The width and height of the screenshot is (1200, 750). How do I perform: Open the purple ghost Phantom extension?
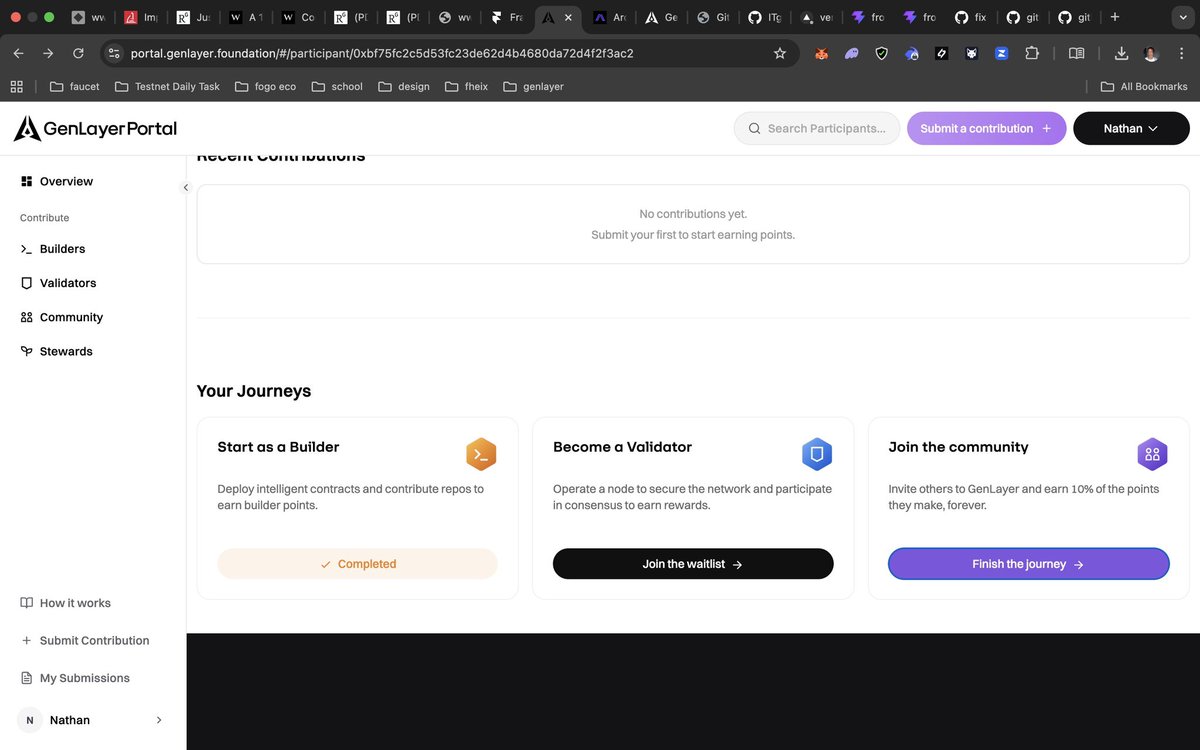(x=851, y=53)
